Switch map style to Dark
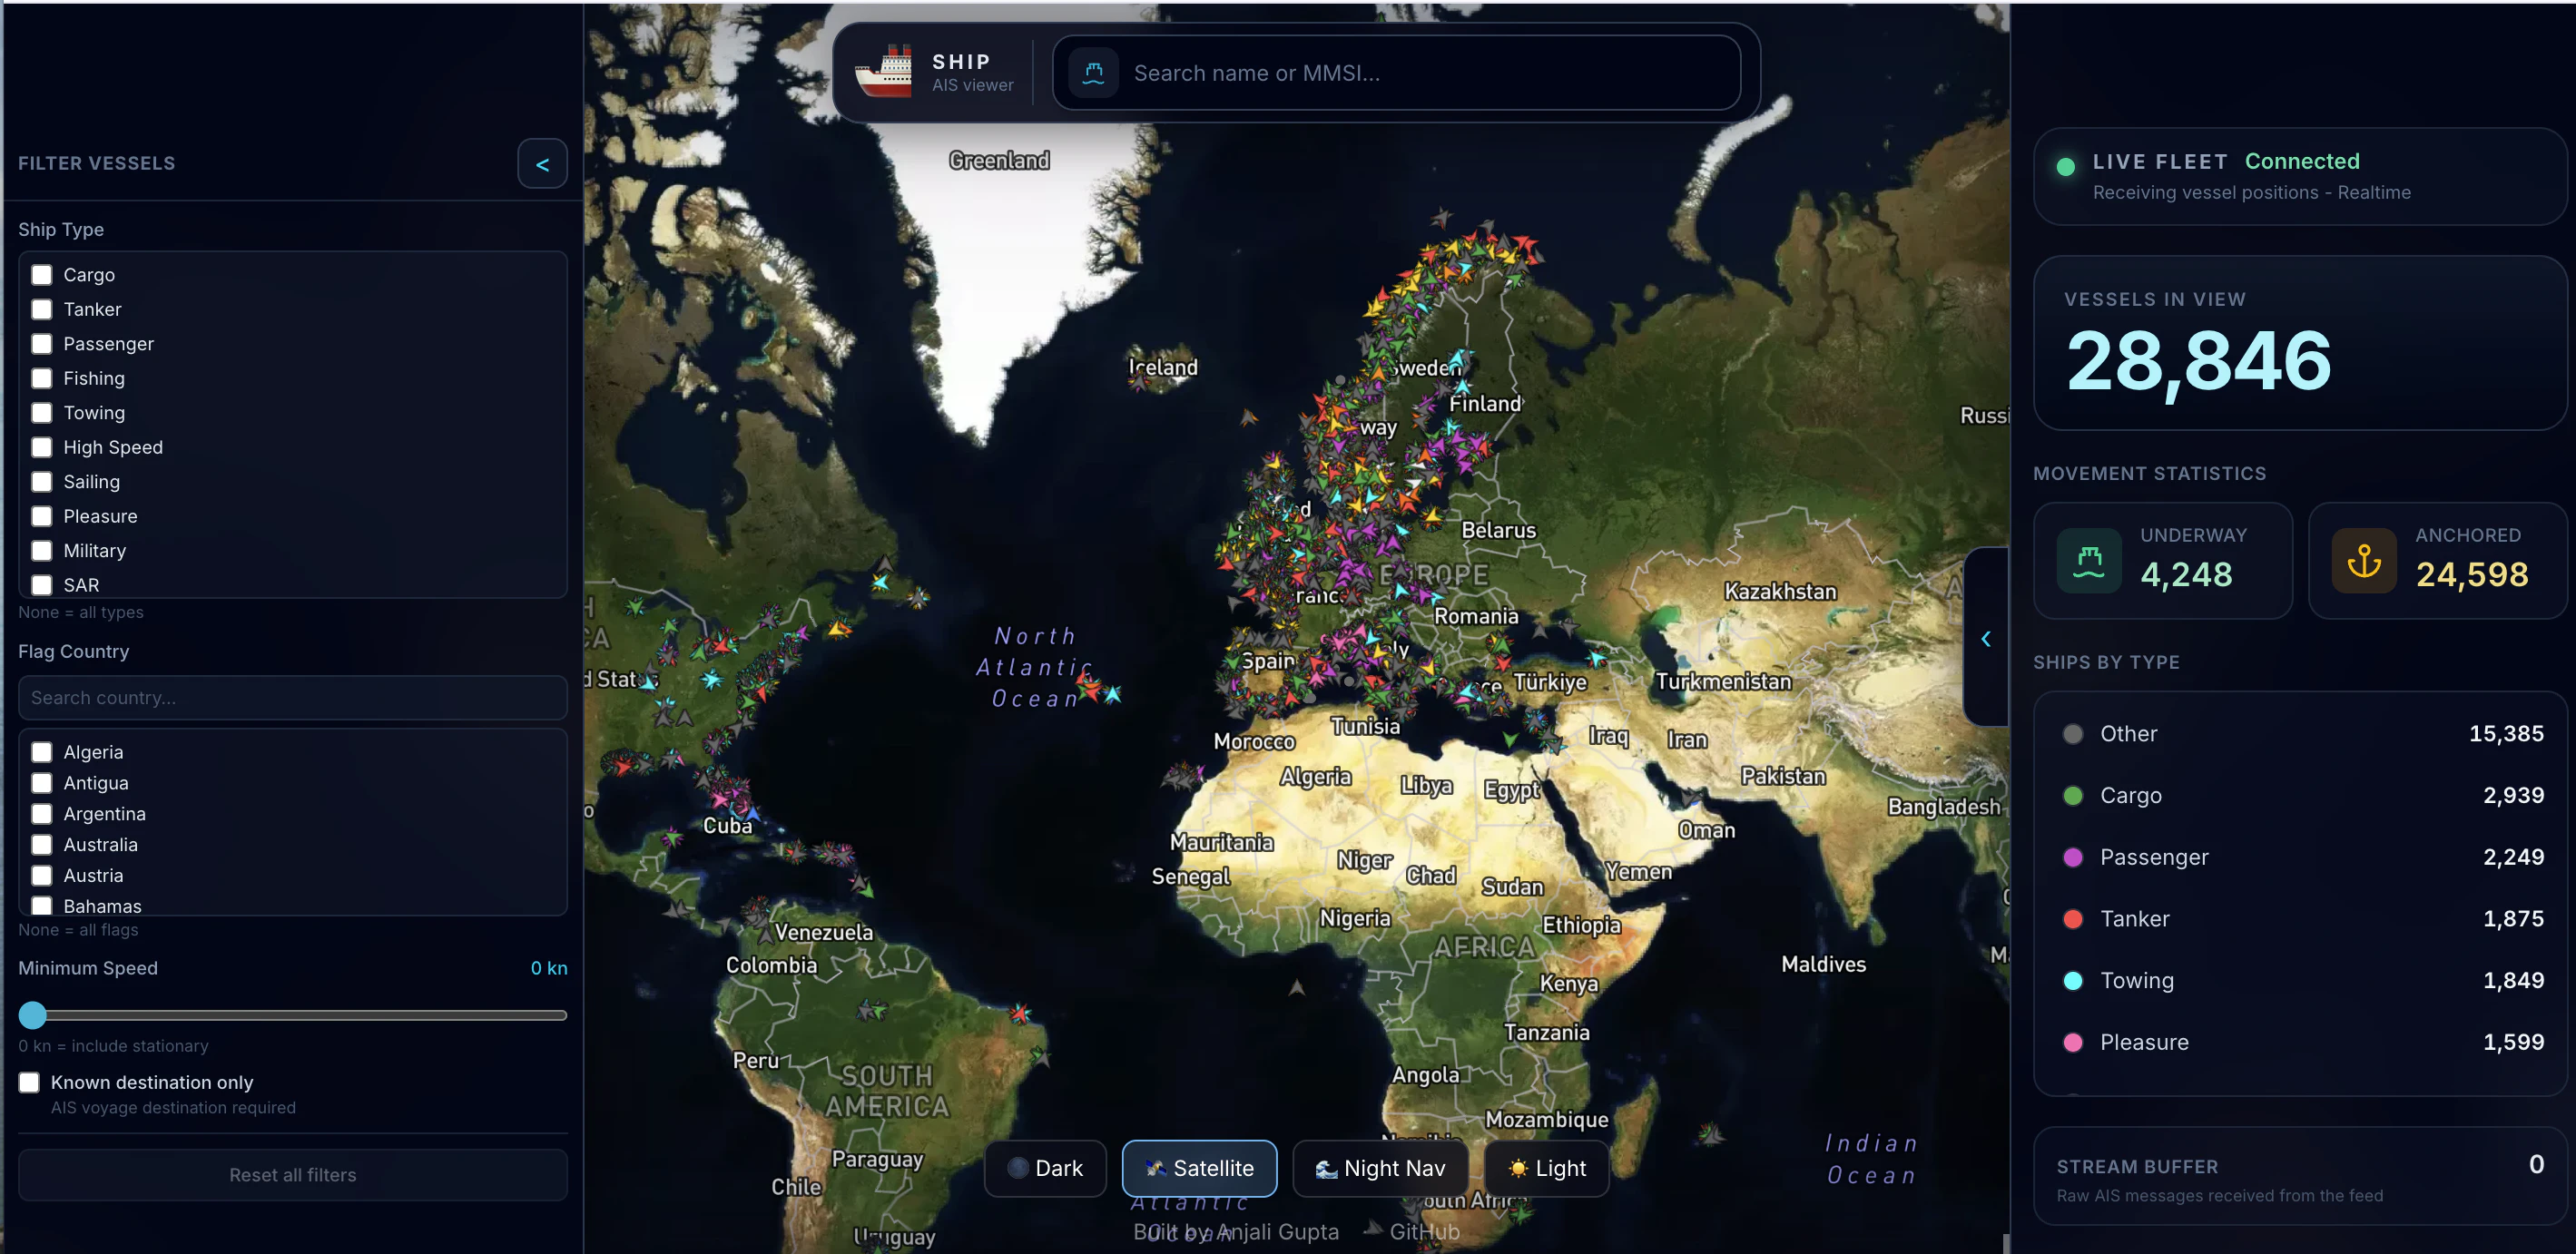Screen dimensions: 2576x1254 click(x=1045, y=1168)
